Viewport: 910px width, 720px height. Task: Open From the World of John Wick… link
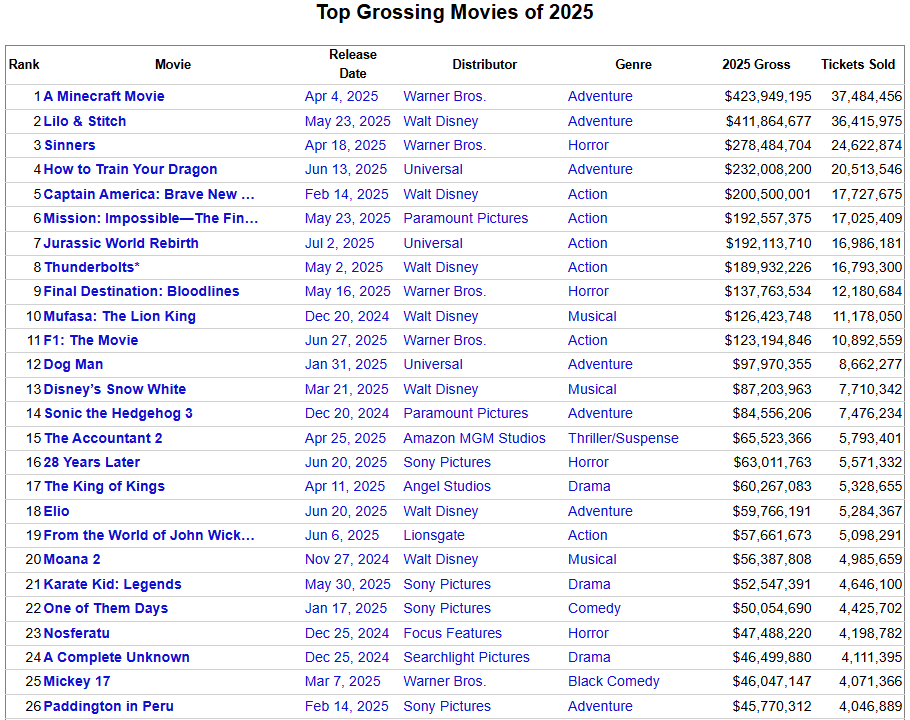point(149,536)
